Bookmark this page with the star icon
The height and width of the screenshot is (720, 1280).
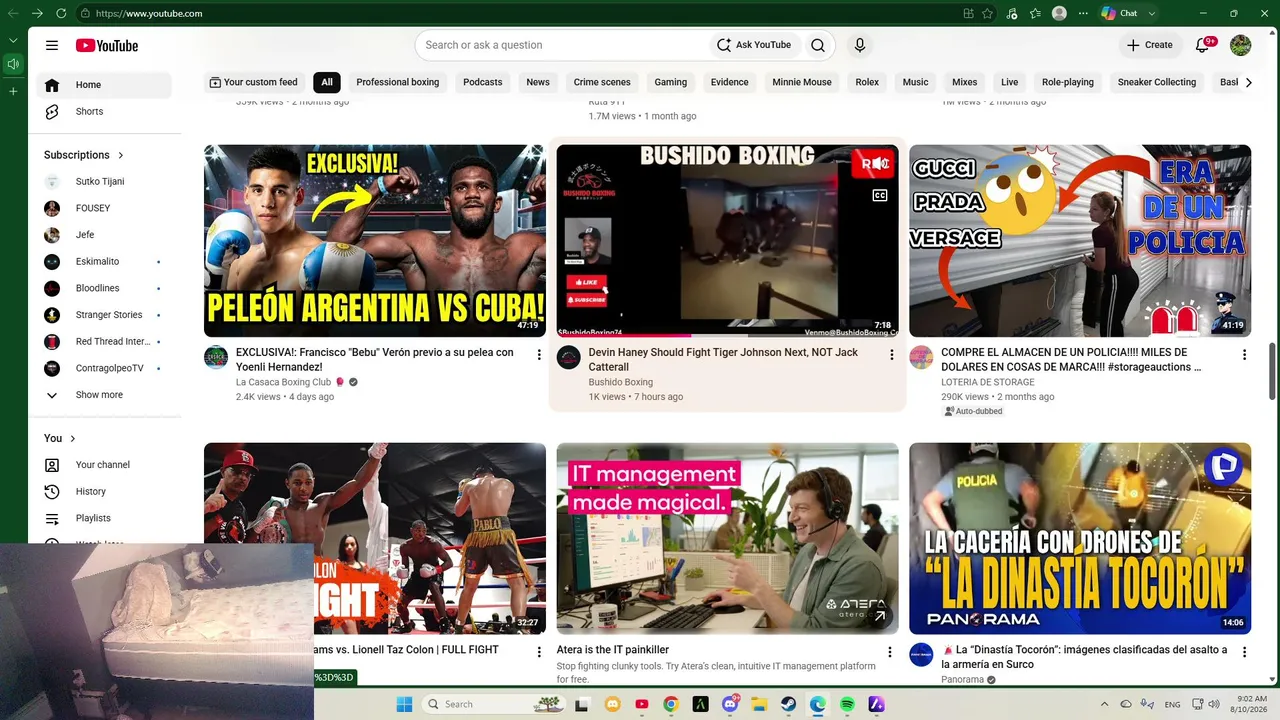pyautogui.click(x=988, y=13)
